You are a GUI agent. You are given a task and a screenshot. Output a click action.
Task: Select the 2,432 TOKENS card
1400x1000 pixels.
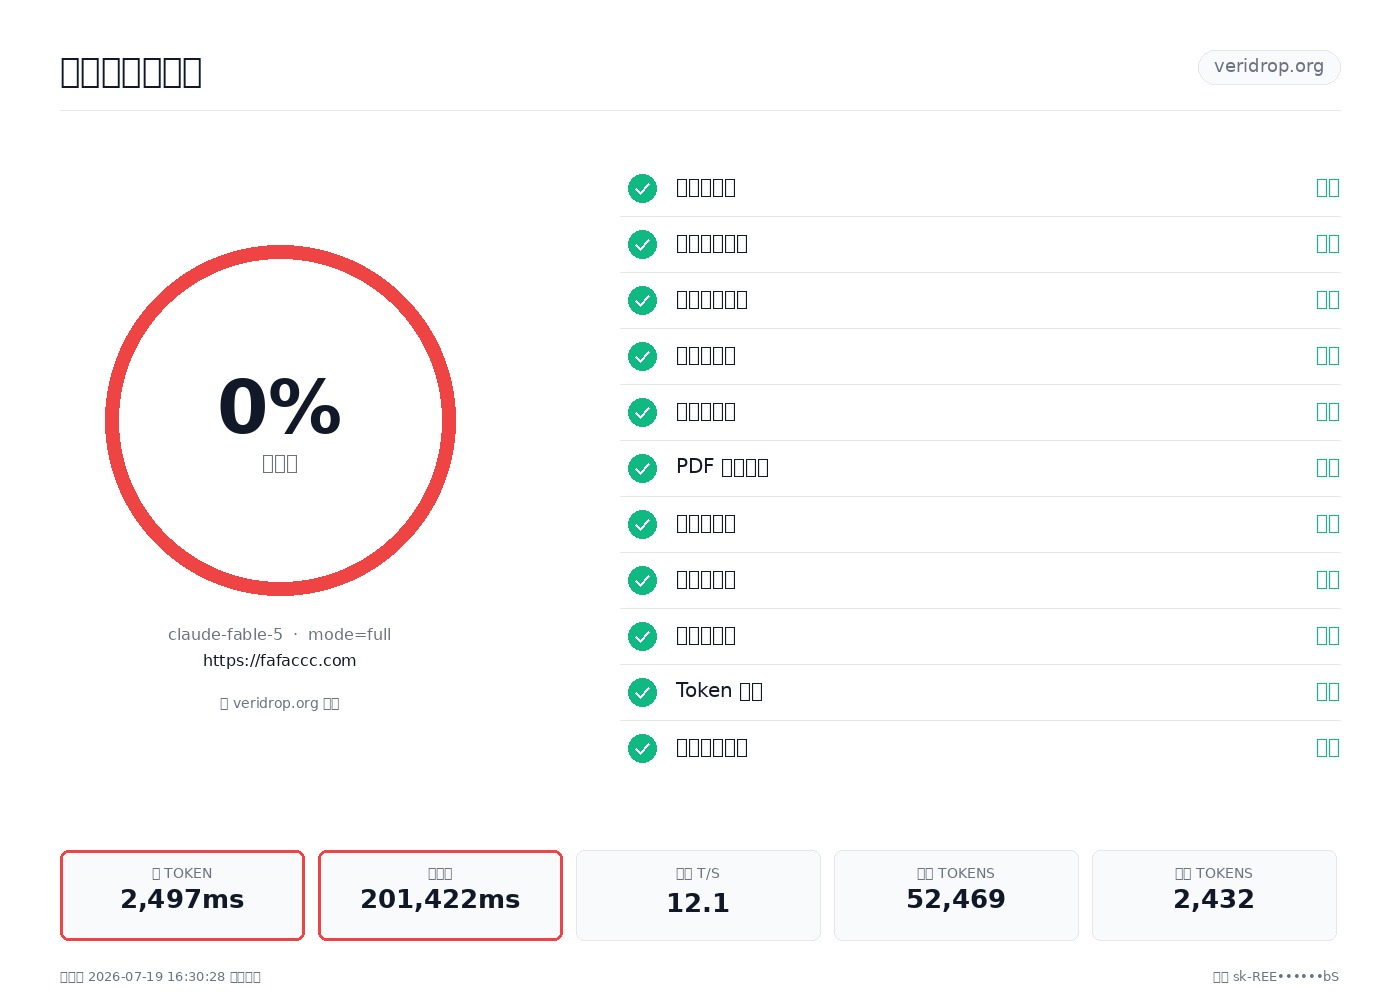click(x=1214, y=895)
